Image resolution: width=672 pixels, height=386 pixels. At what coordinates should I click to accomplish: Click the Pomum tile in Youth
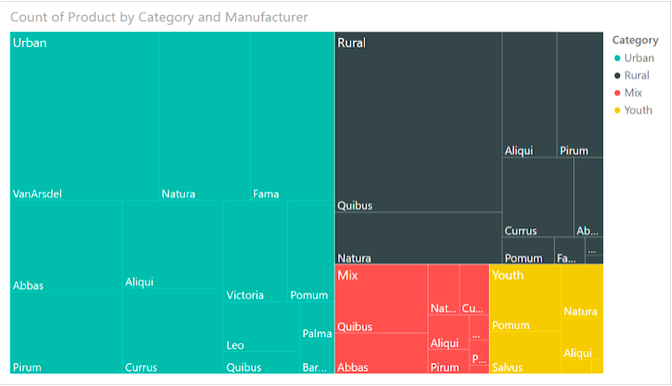(x=525, y=298)
